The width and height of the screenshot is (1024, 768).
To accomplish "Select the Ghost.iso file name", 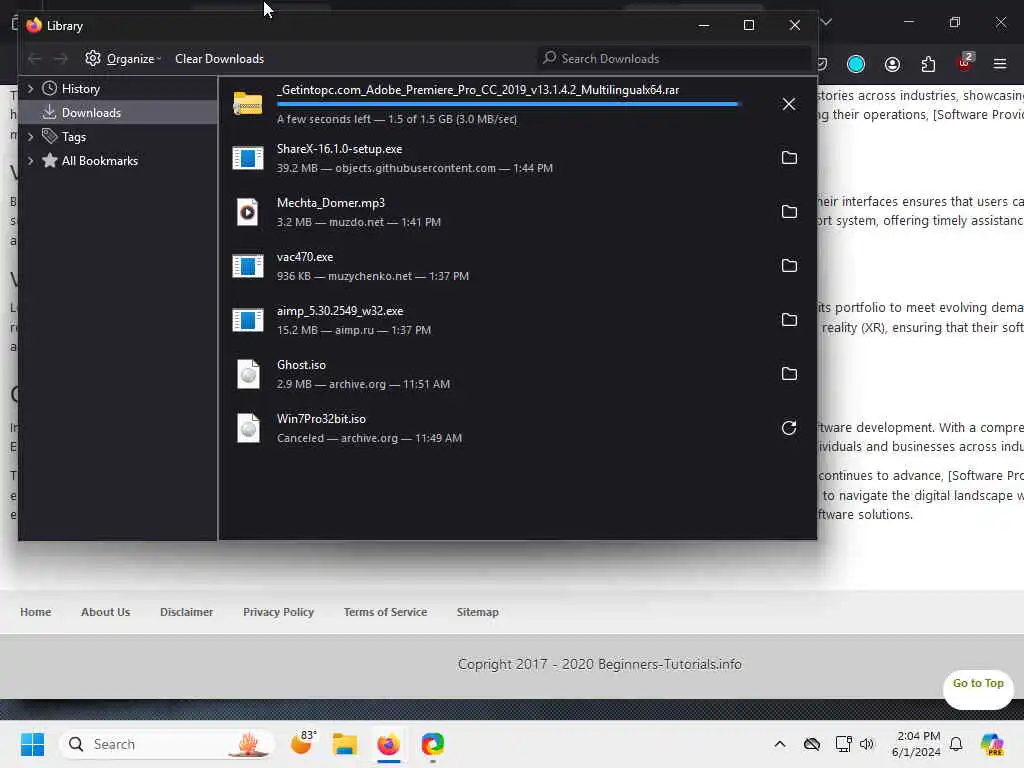I will click(x=301, y=365).
